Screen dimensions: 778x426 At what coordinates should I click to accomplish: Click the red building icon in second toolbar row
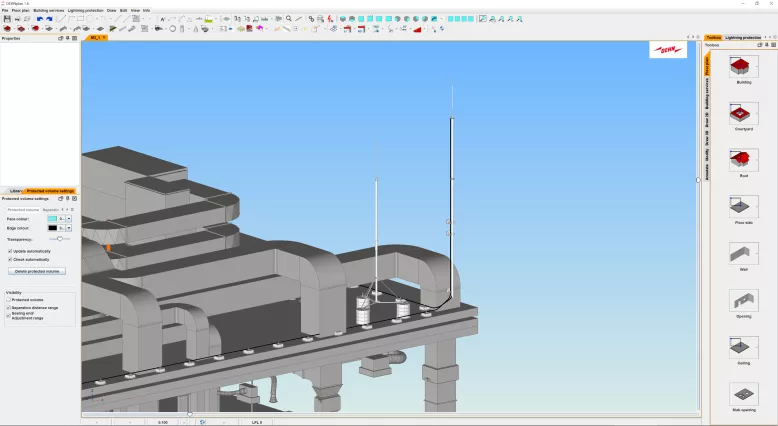point(7,29)
